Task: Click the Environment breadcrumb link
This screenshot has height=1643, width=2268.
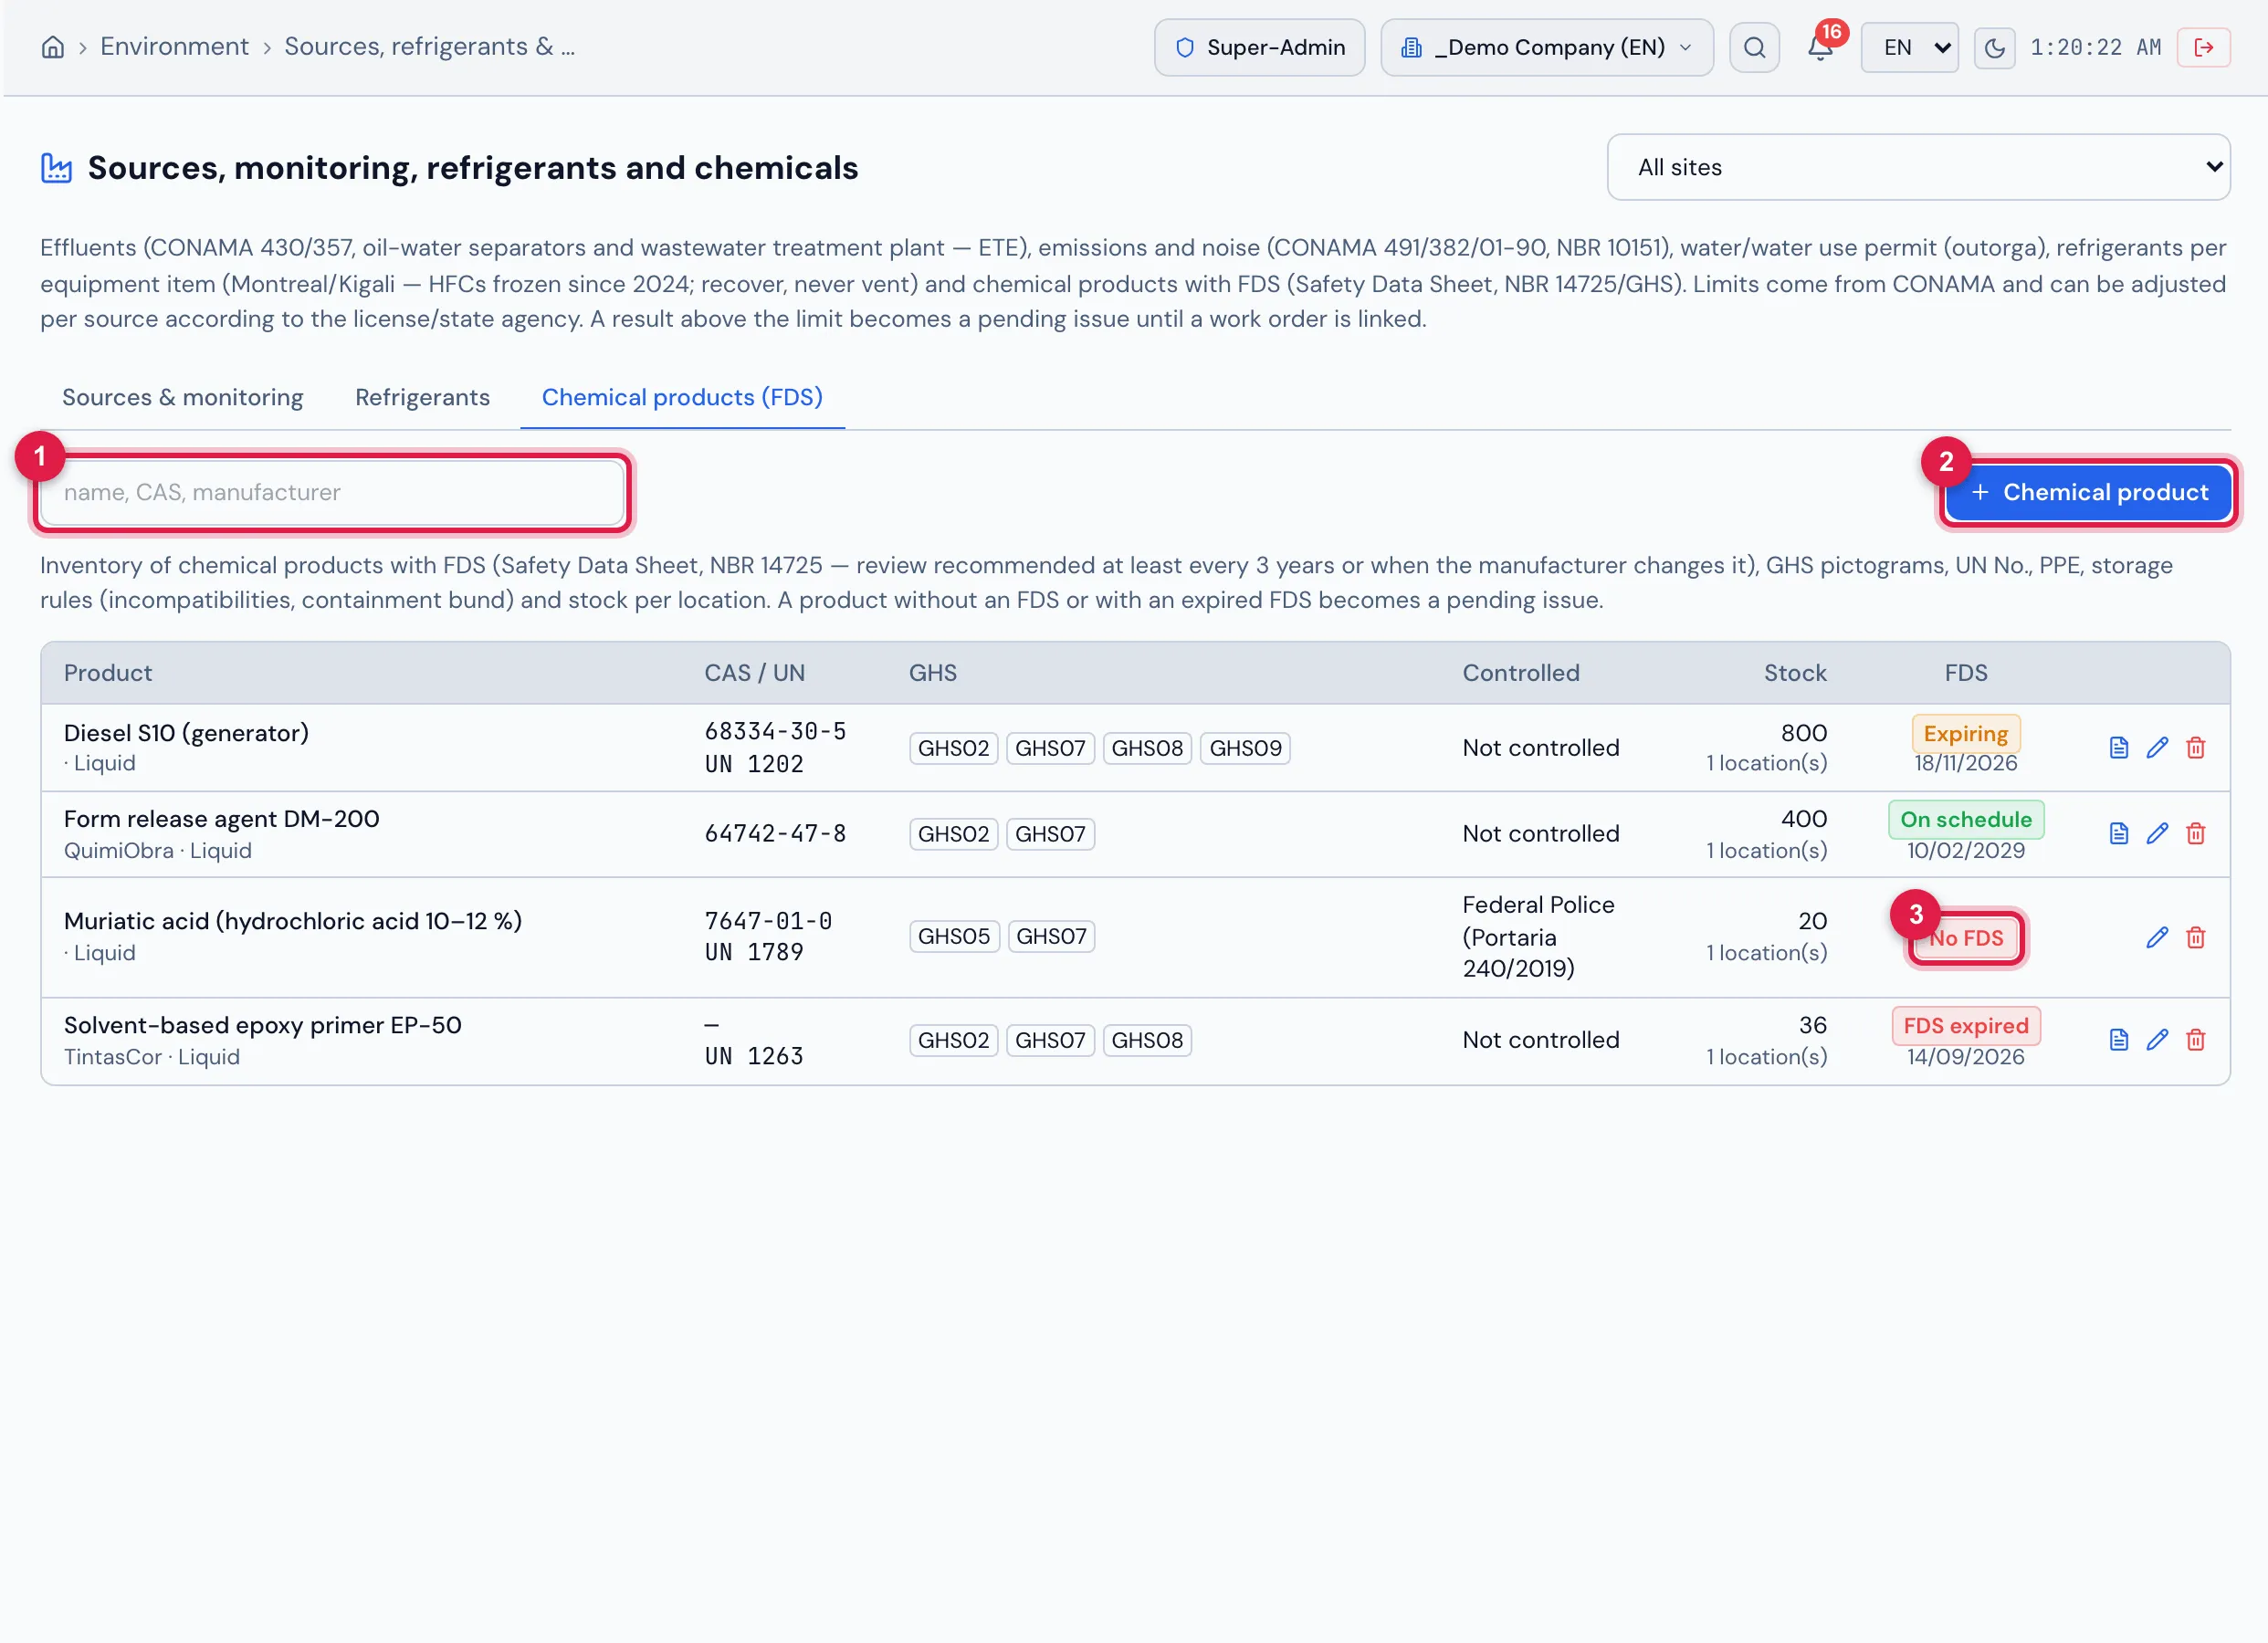Action: [174, 47]
